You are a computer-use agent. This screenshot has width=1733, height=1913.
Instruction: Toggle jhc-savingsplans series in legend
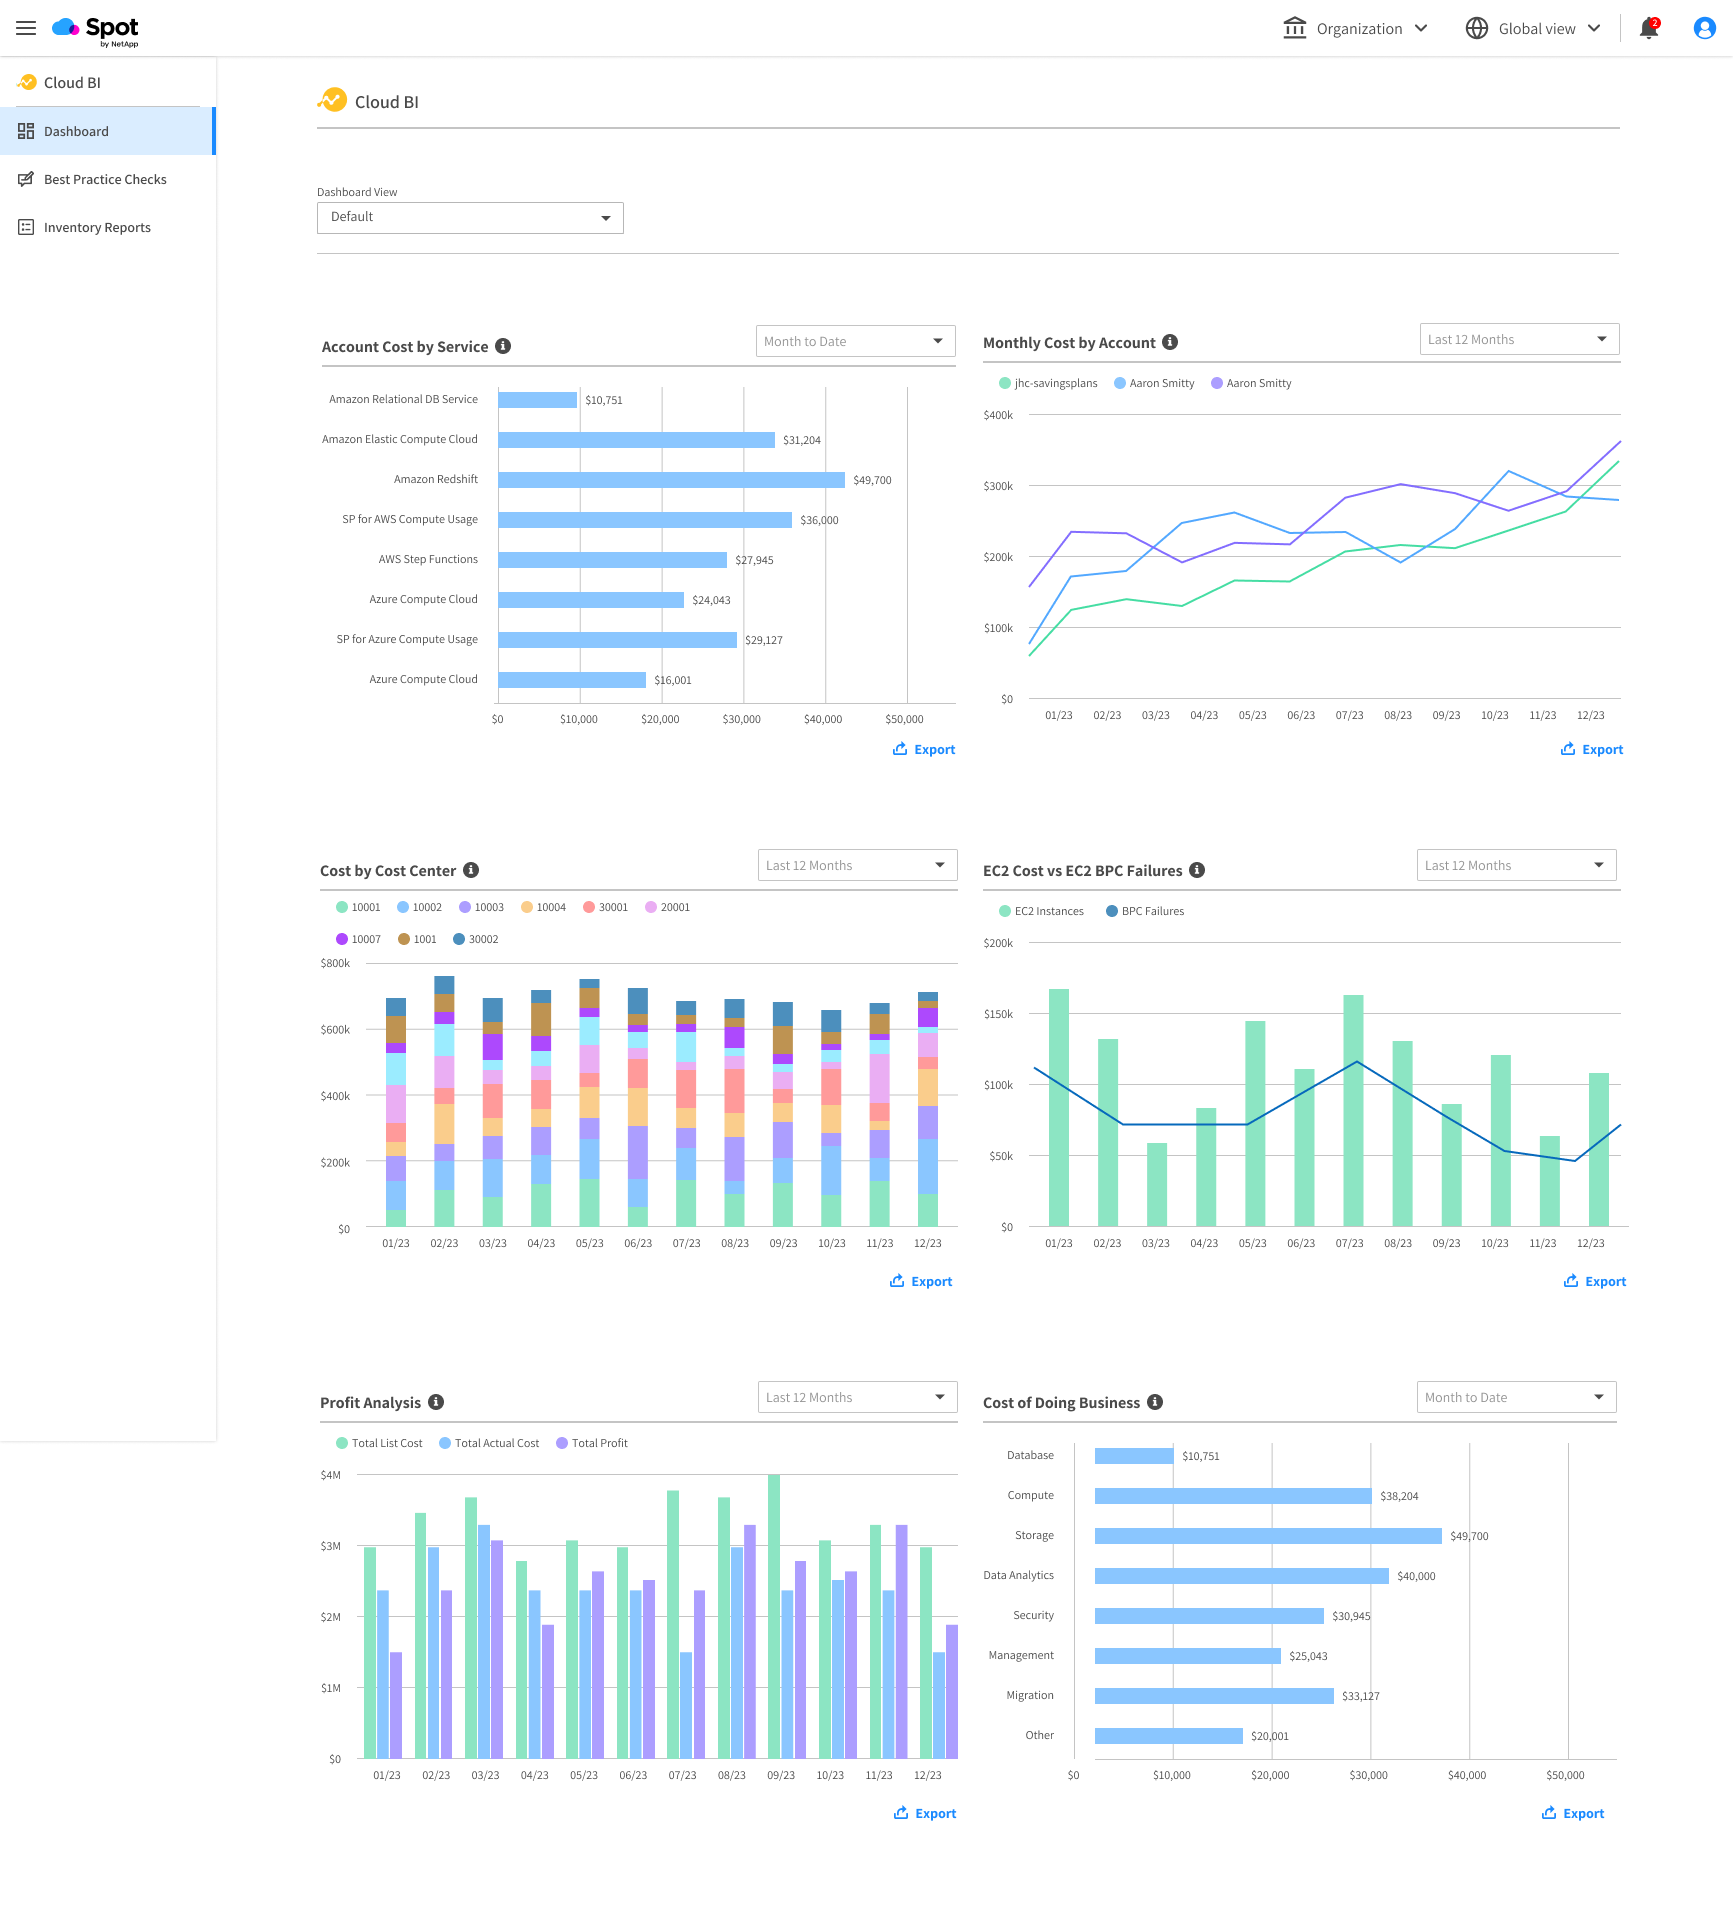coord(1048,383)
